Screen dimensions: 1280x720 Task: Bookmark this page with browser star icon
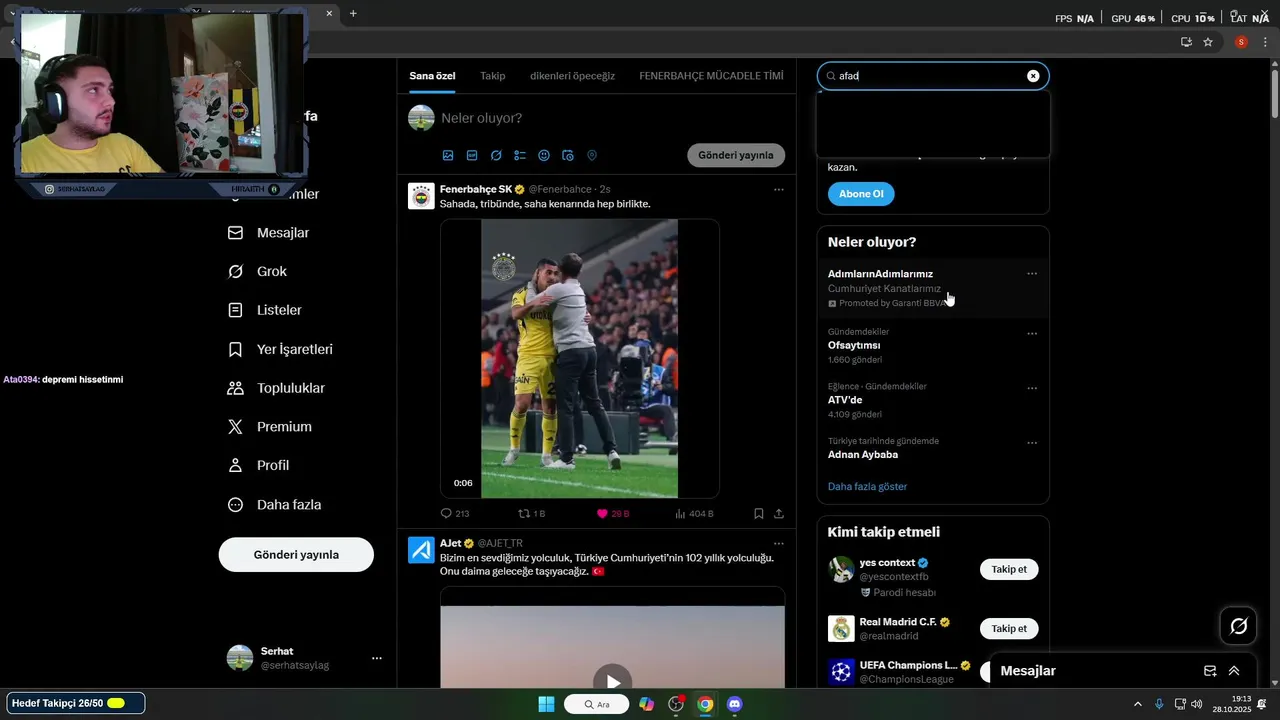click(x=1208, y=42)
